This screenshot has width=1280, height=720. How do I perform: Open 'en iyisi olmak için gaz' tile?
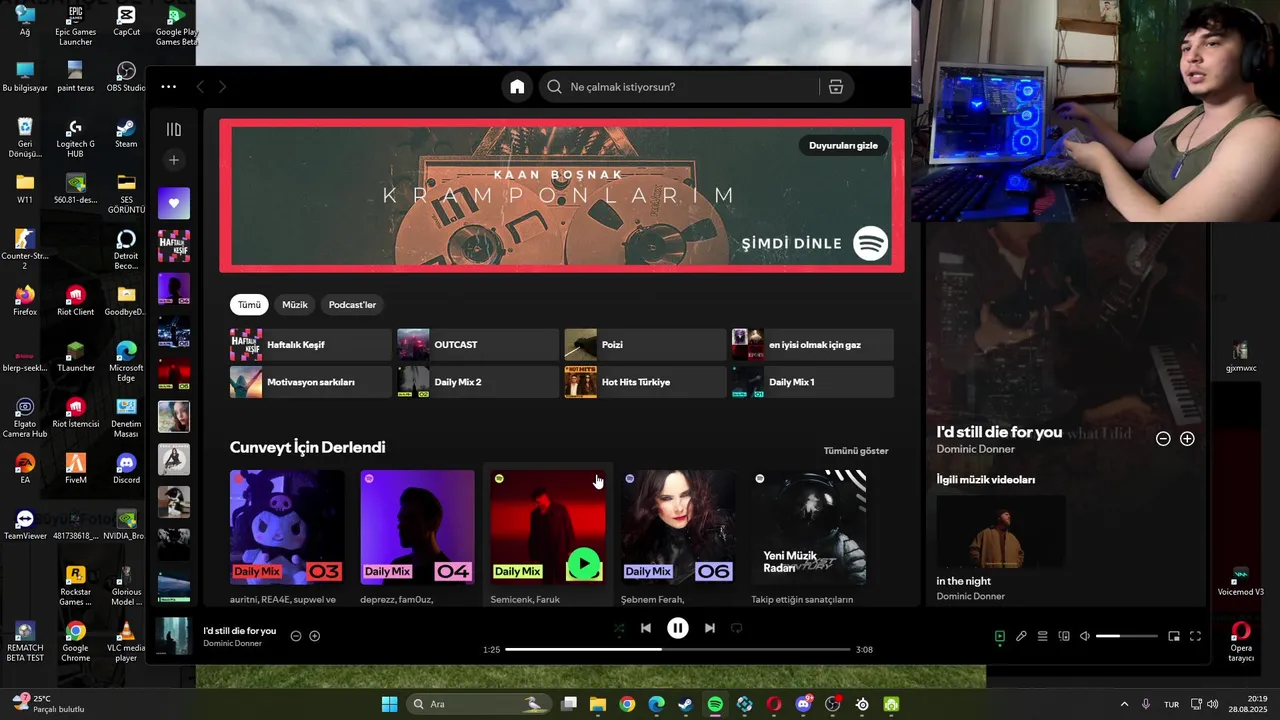click(812, 345)
